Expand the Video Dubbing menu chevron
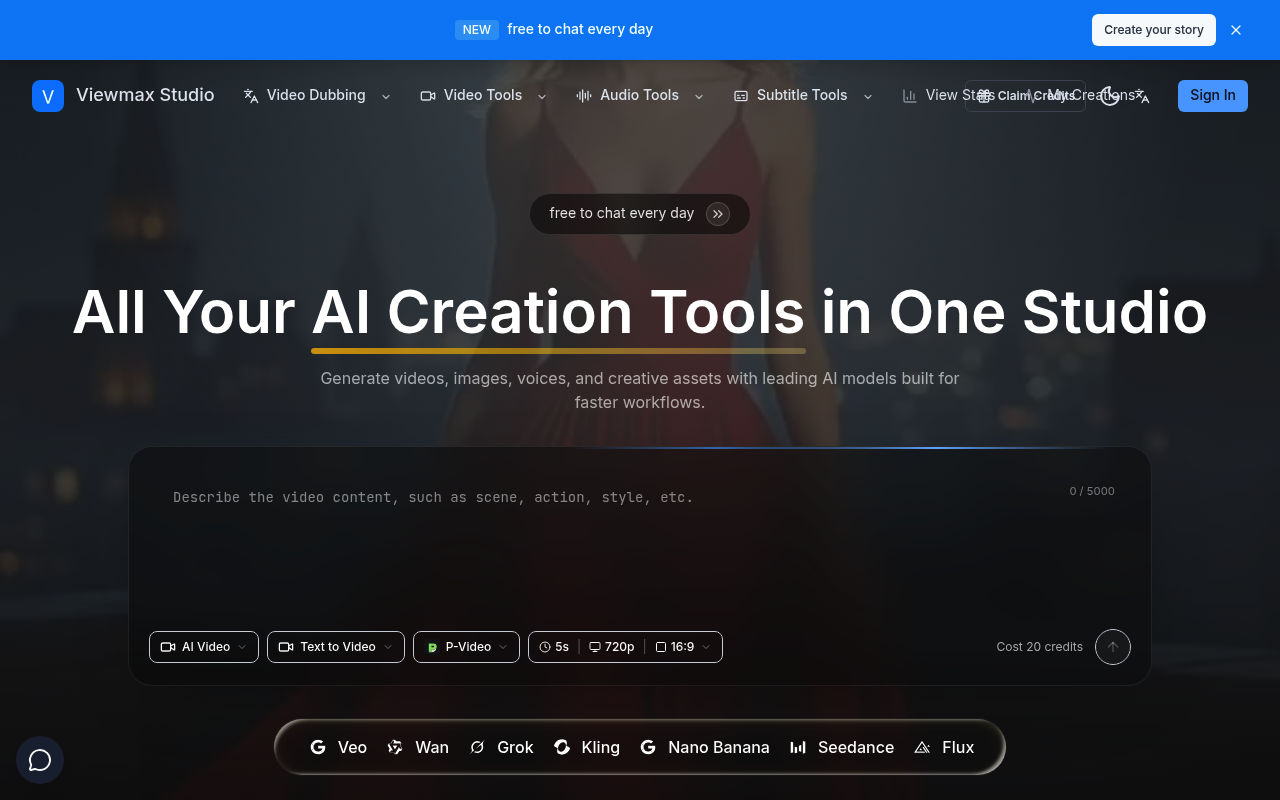Screen dimensions: 1280x800 386,96
